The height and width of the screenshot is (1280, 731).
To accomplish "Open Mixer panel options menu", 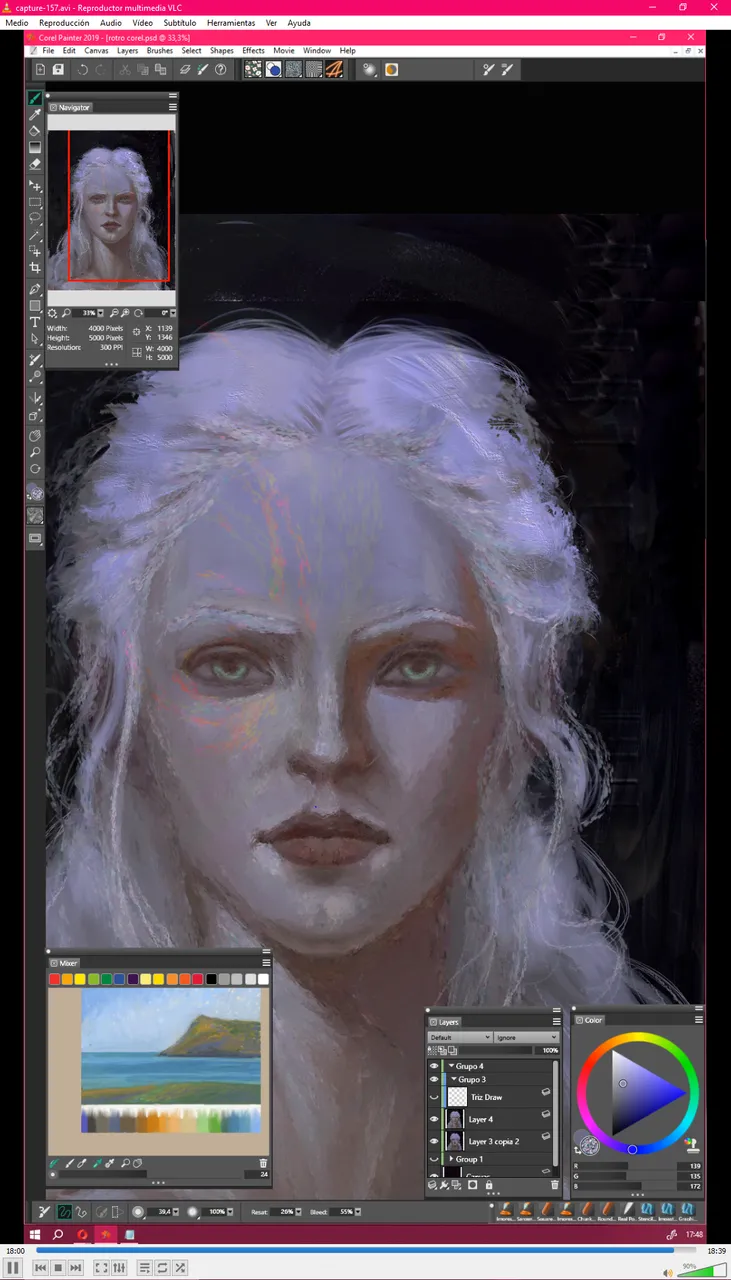I will click(266, 963).
